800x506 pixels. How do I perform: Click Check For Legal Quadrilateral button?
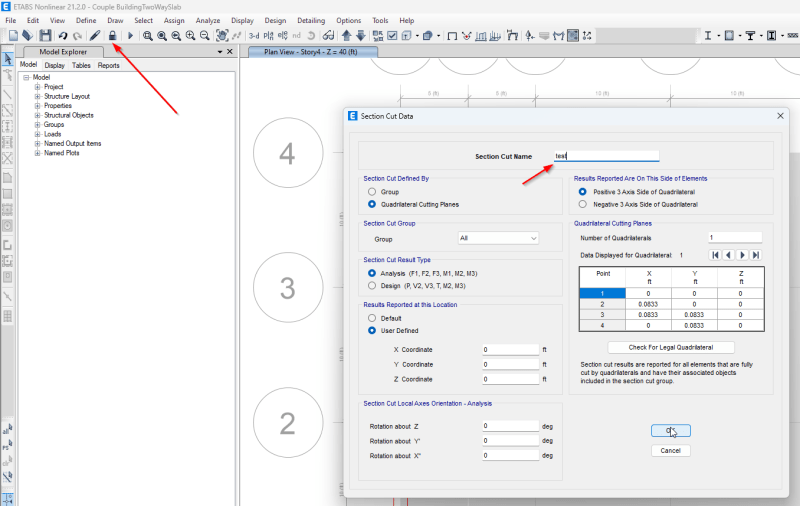click(671, 347)
